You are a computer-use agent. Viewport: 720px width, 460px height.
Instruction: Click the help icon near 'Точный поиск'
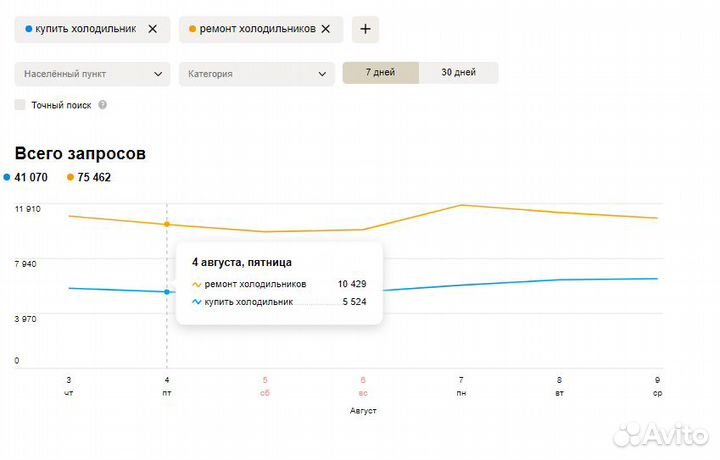(102, 105)
